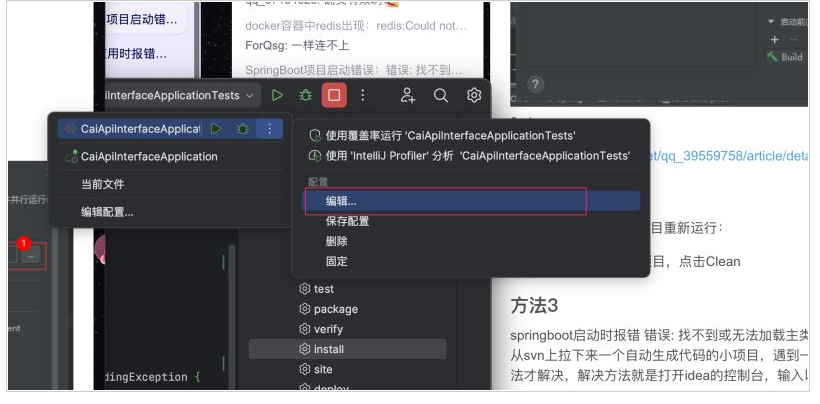Click the 'dingException {' code line
Screen dimensions: 820x404
152,376
